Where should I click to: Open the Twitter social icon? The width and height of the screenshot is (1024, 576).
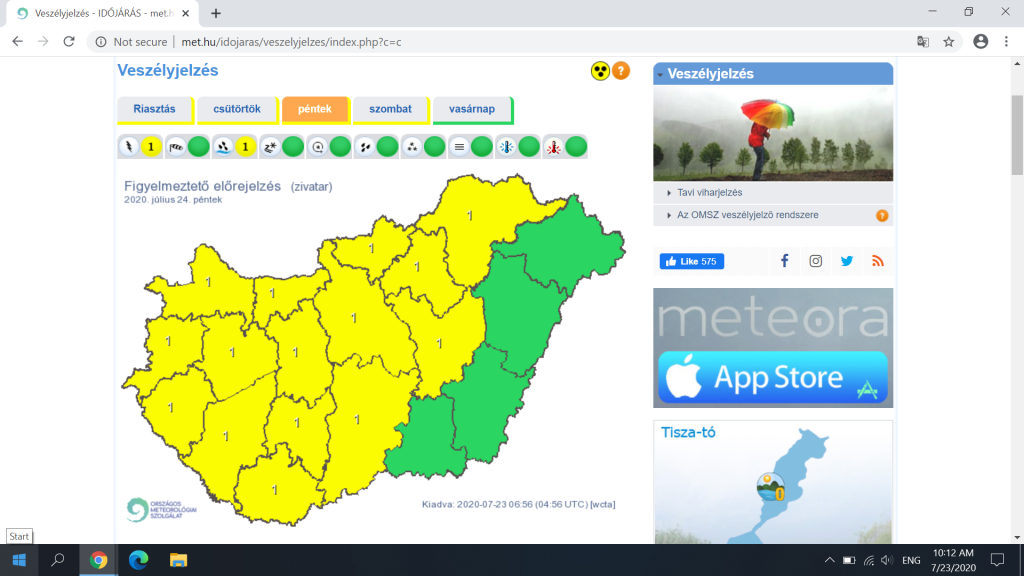click(x=847, y=261)
